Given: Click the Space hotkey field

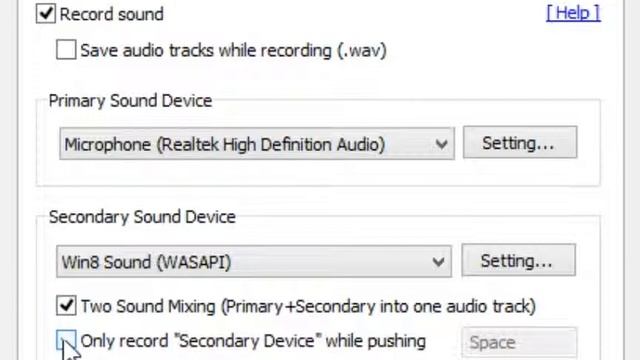Looking at the screenshot, I should 519,342.
